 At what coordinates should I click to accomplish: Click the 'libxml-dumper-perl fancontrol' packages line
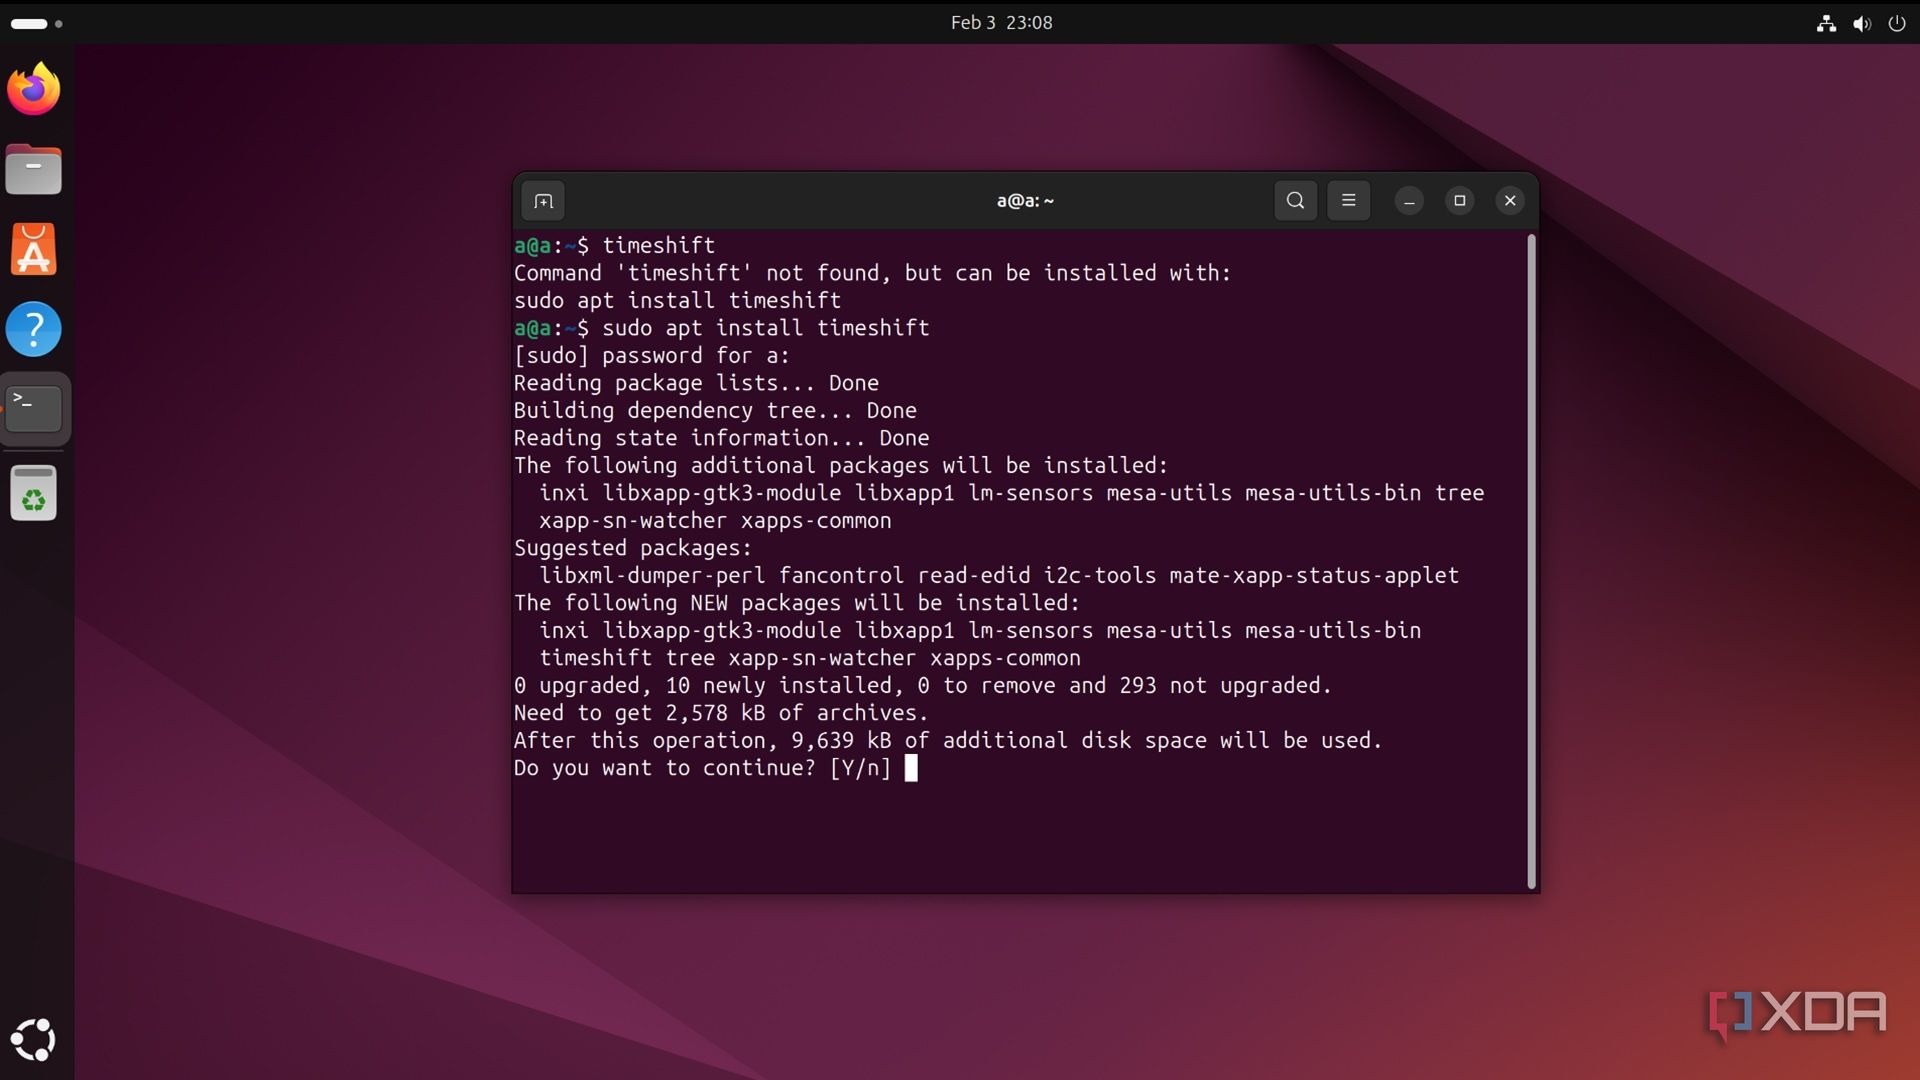click(x=999, y=575)
